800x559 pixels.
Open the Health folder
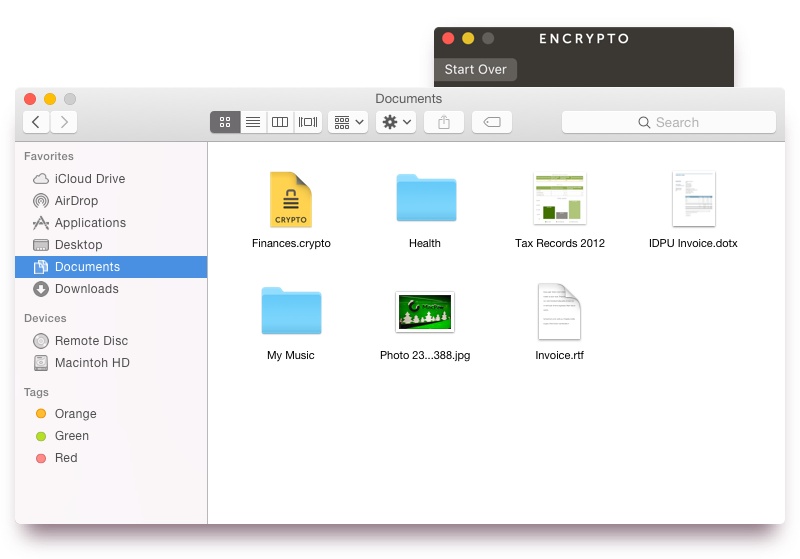point(425,198)
